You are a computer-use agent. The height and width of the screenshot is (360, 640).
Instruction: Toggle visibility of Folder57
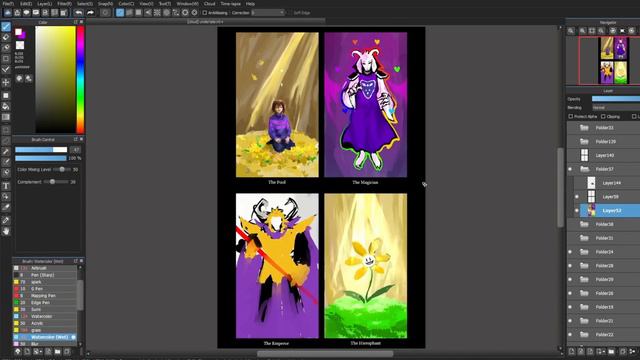point(570,169)
